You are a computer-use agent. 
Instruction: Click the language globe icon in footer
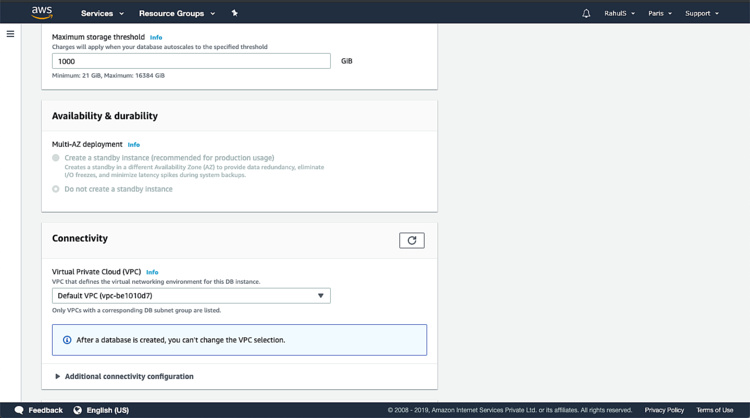[77, 410]
